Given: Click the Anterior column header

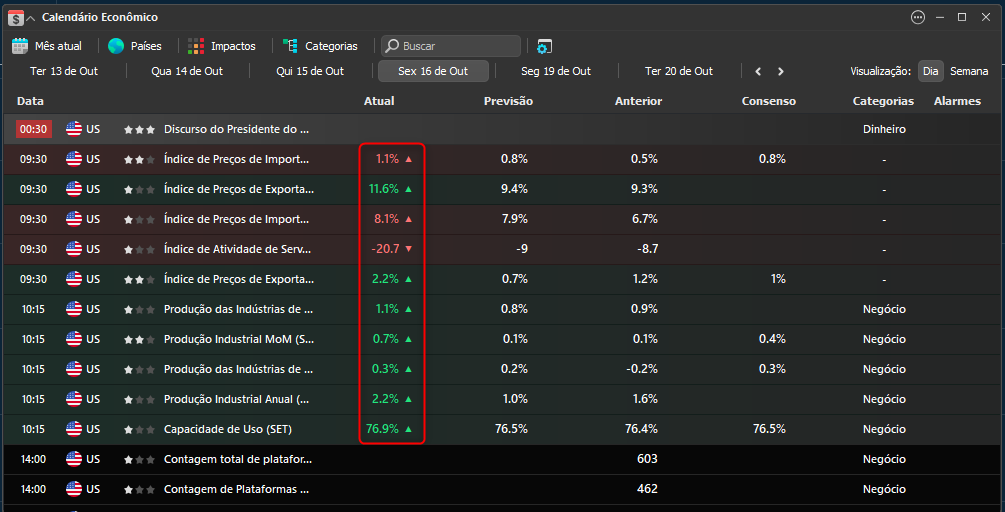Looking at the screenshot, I should 638,101.
